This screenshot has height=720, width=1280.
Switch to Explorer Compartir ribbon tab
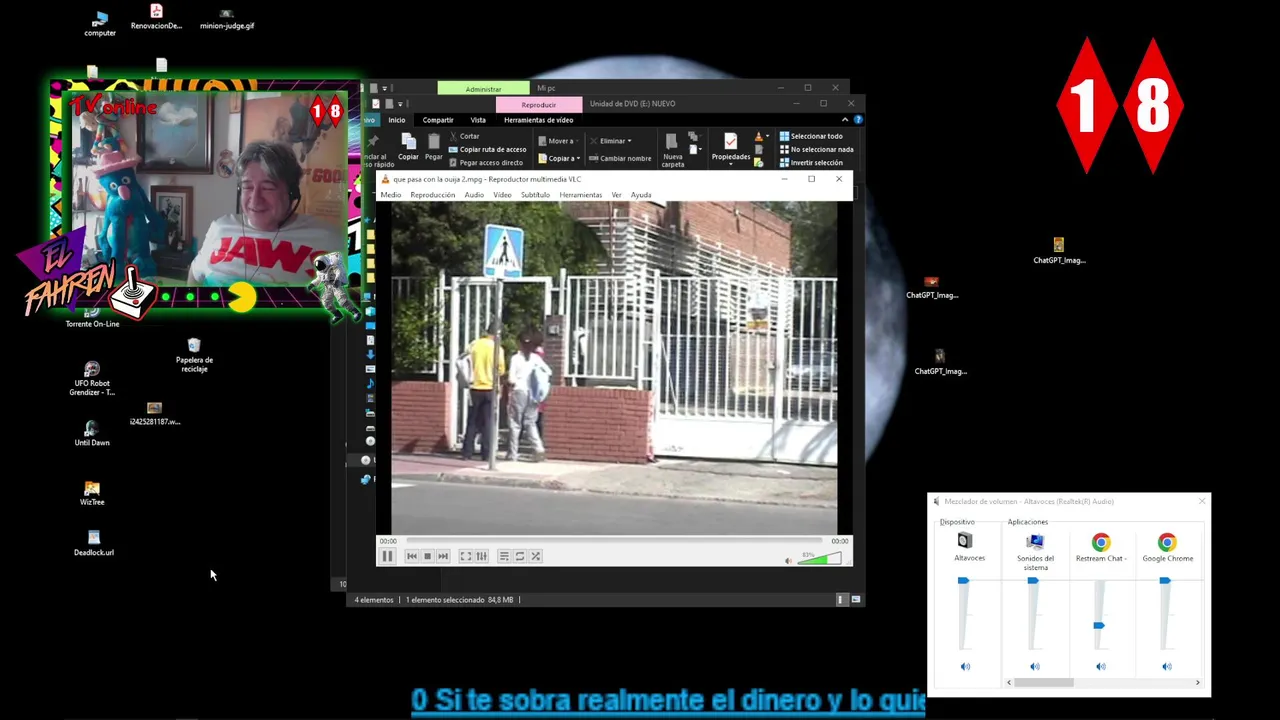coord(438,120)
